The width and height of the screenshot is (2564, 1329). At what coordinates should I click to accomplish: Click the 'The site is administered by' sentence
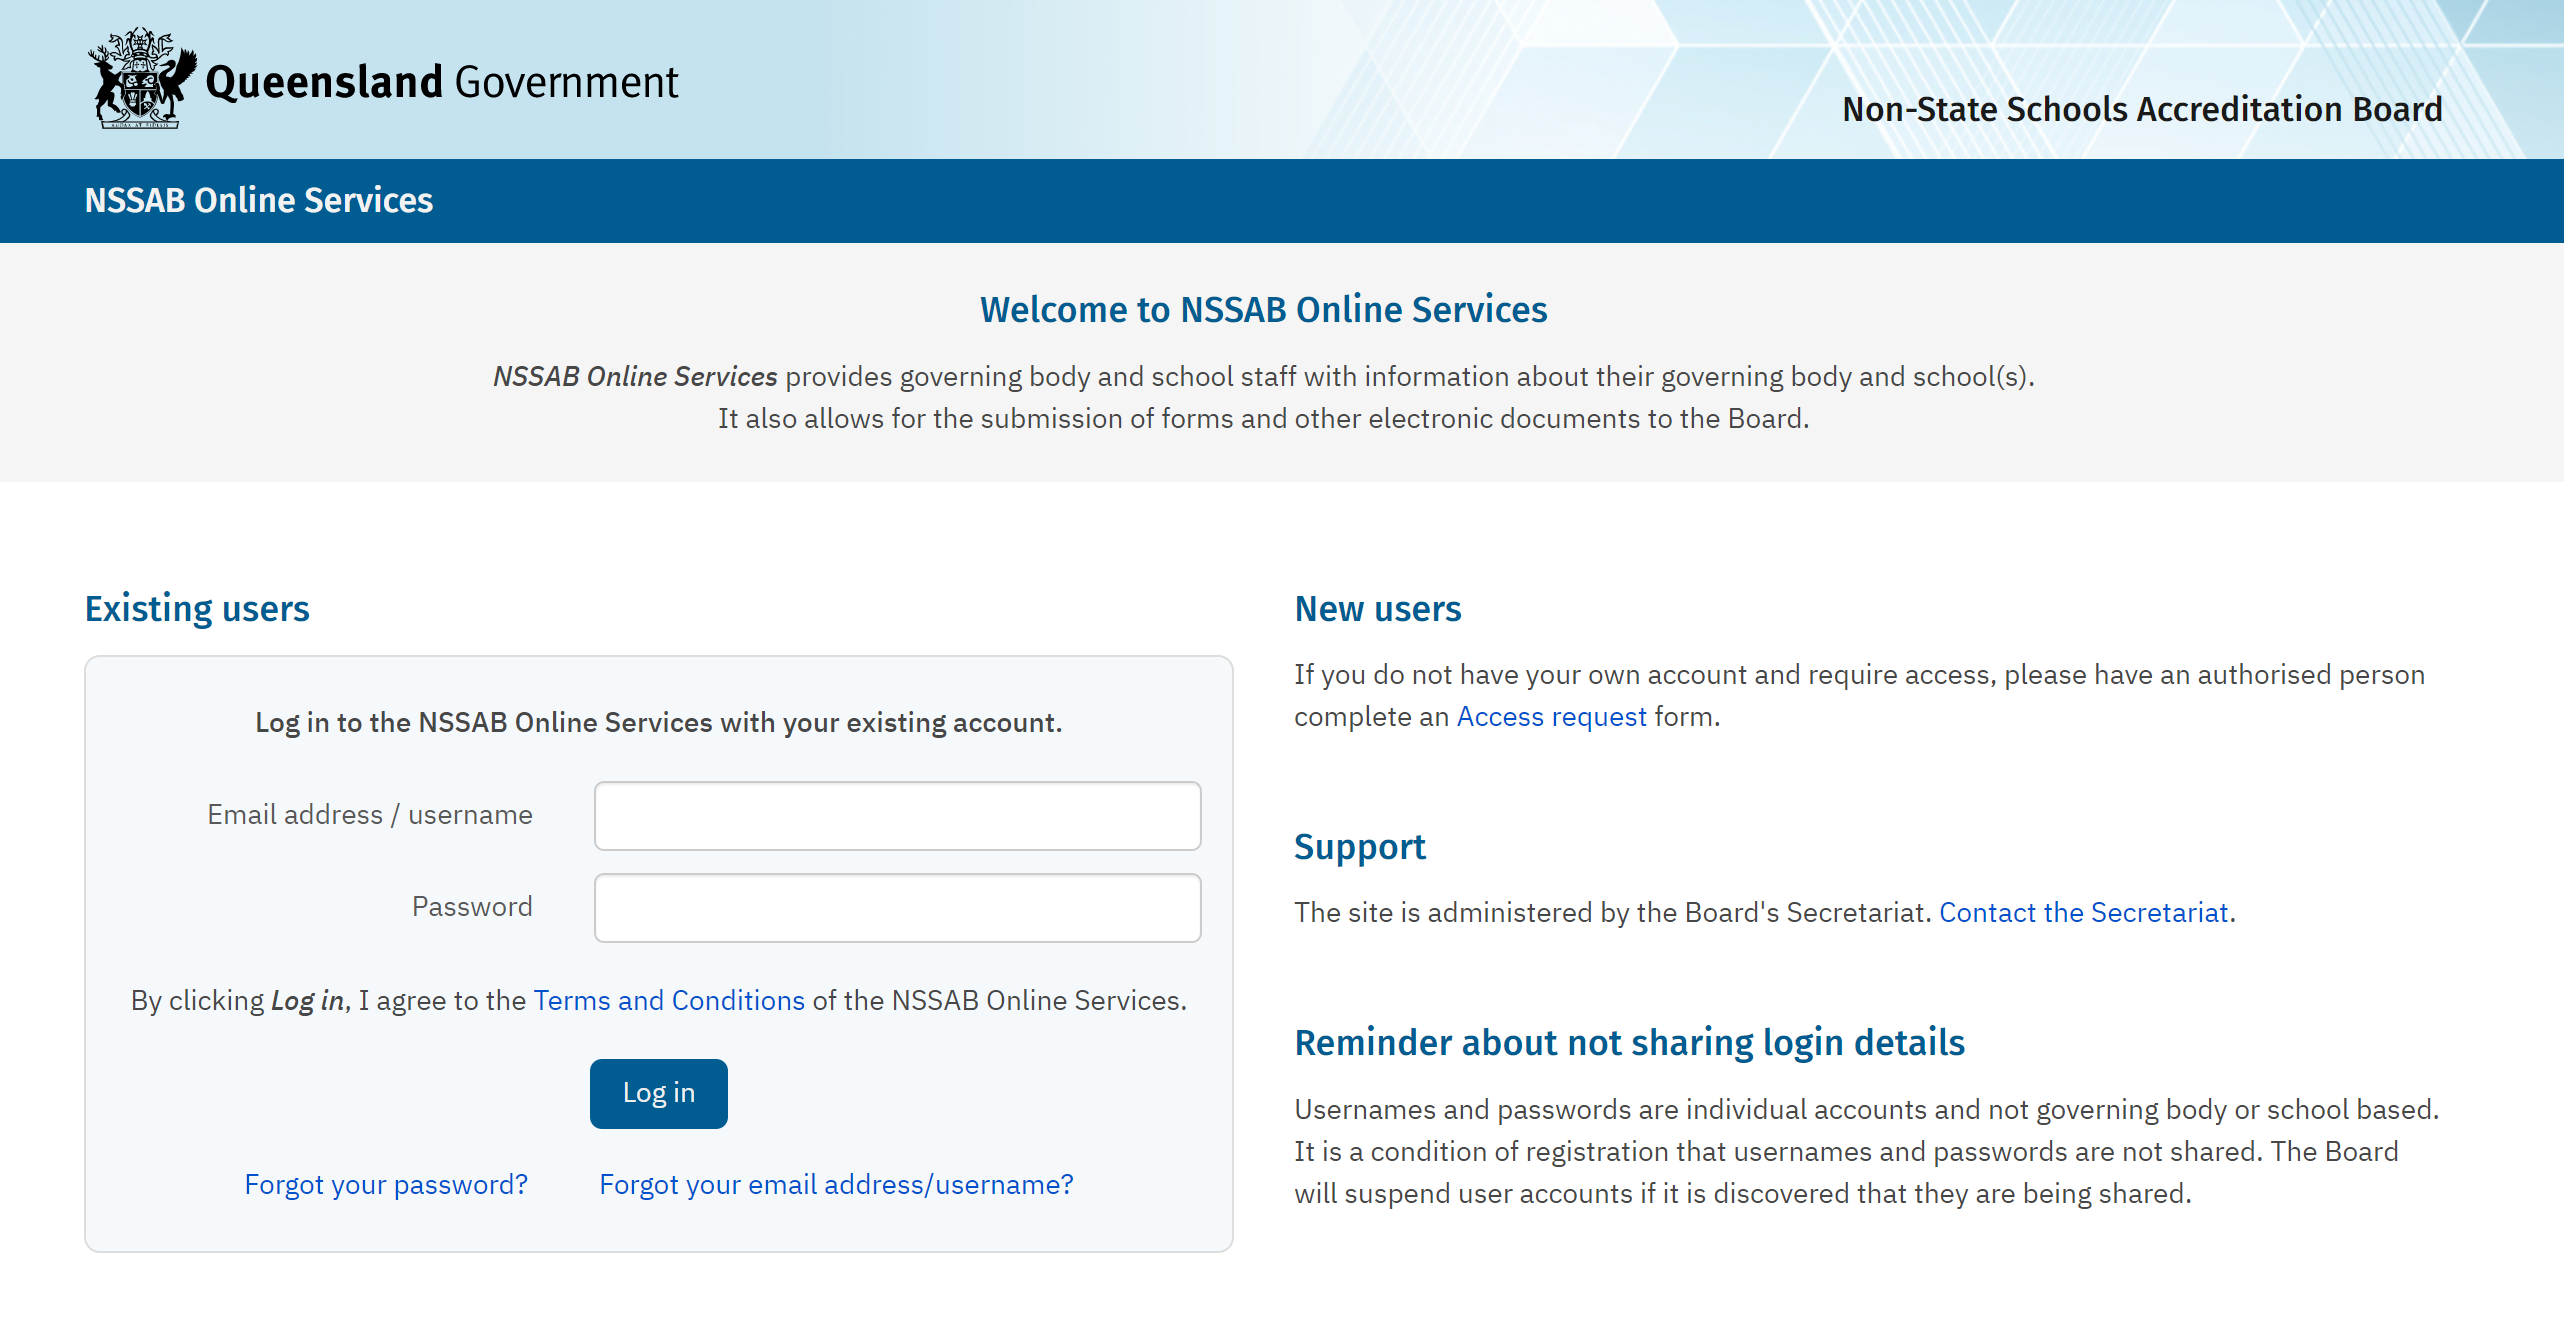[1612, 912]
